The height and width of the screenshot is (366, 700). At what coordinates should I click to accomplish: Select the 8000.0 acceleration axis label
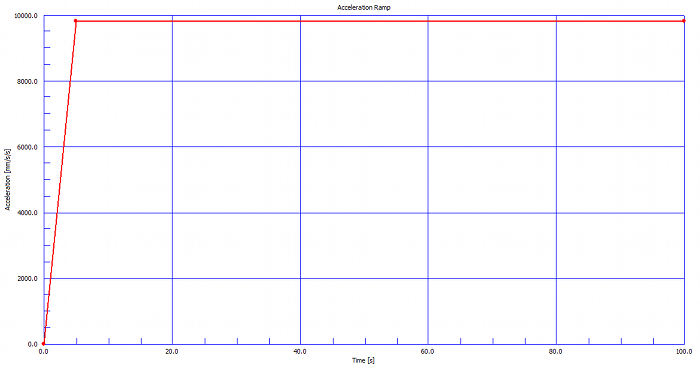click(27, 82)
